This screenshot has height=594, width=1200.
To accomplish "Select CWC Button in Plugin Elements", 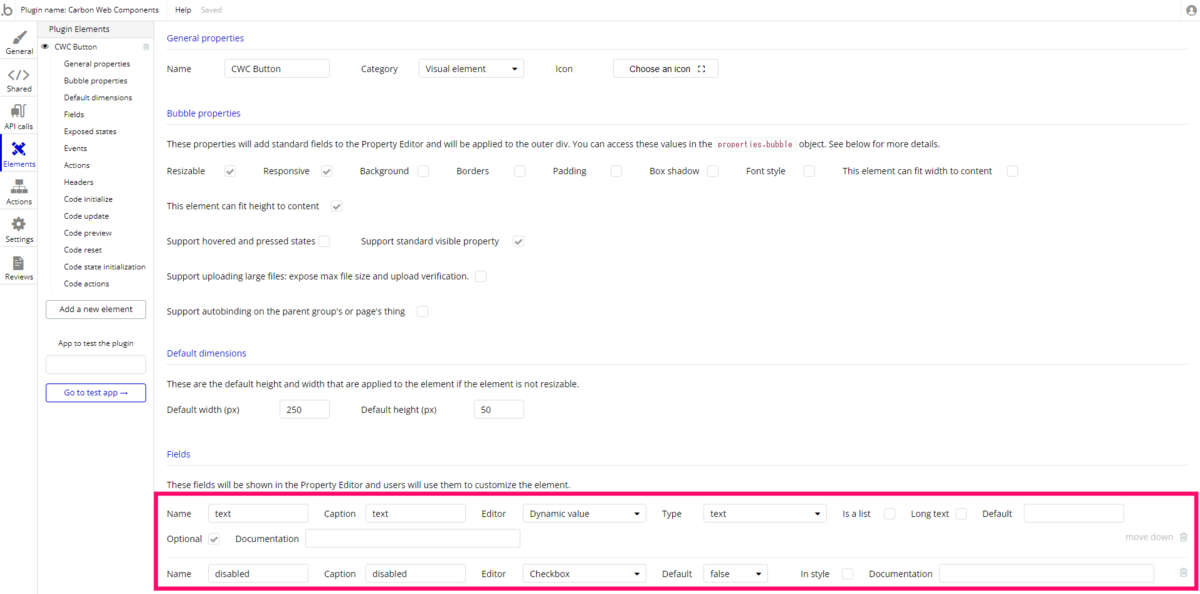I will (76, 46).
